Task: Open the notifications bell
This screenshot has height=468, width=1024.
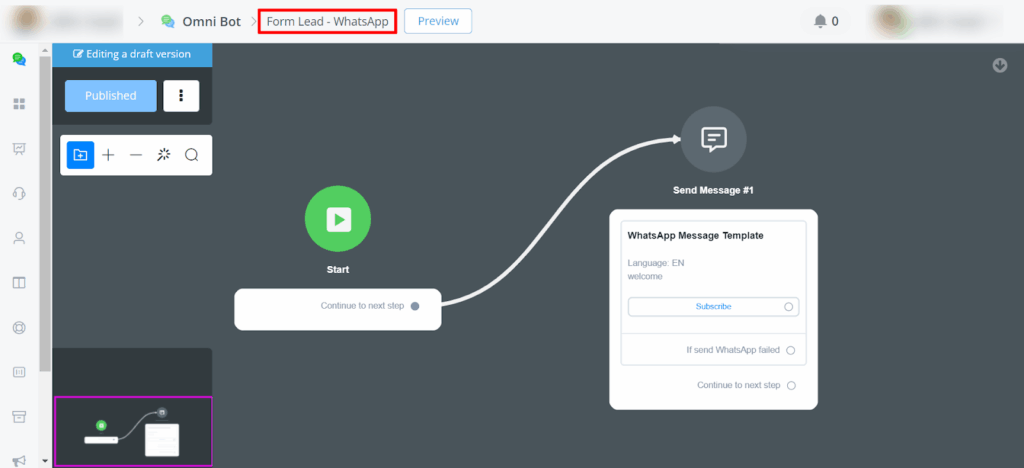Action: click(821, 21)
